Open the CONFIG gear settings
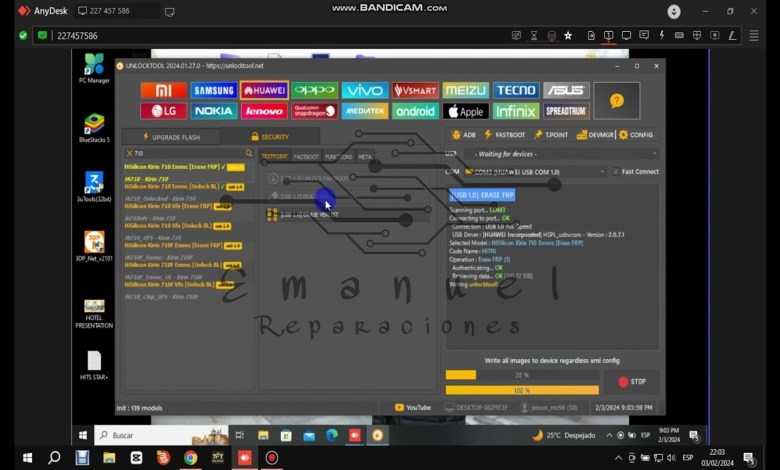Image resolution: width=780 pixels, height=470 pixels. [636, 135]
